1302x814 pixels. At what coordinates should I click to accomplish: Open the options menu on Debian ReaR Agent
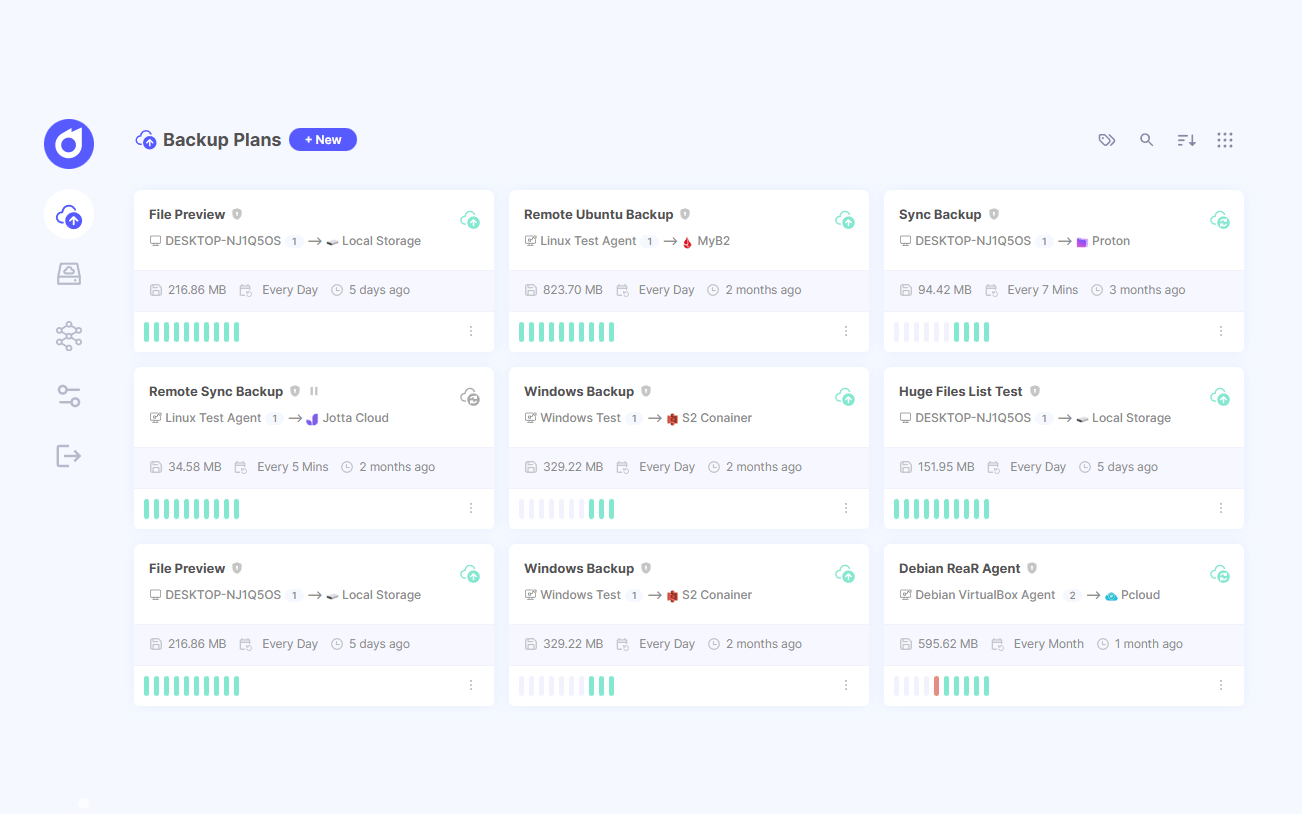click(x=1220, y=685)
